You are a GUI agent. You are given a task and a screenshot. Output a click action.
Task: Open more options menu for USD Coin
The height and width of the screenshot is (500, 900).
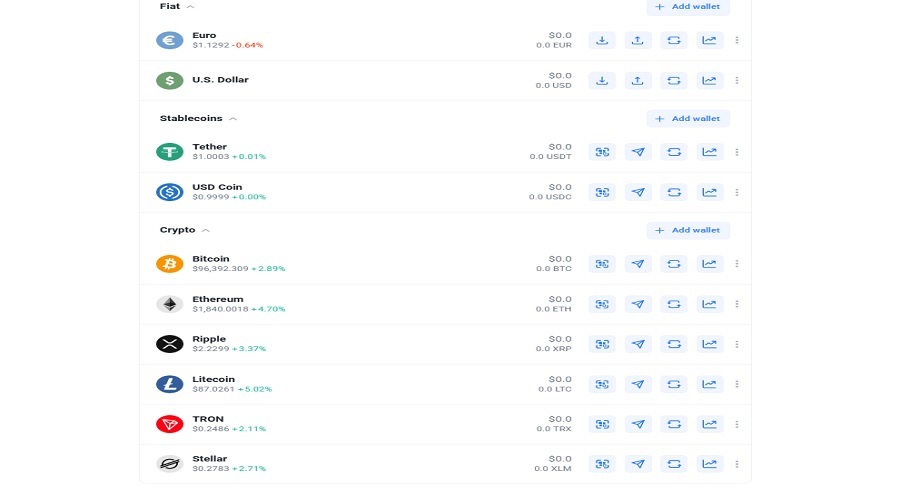[x=736, y=192]
